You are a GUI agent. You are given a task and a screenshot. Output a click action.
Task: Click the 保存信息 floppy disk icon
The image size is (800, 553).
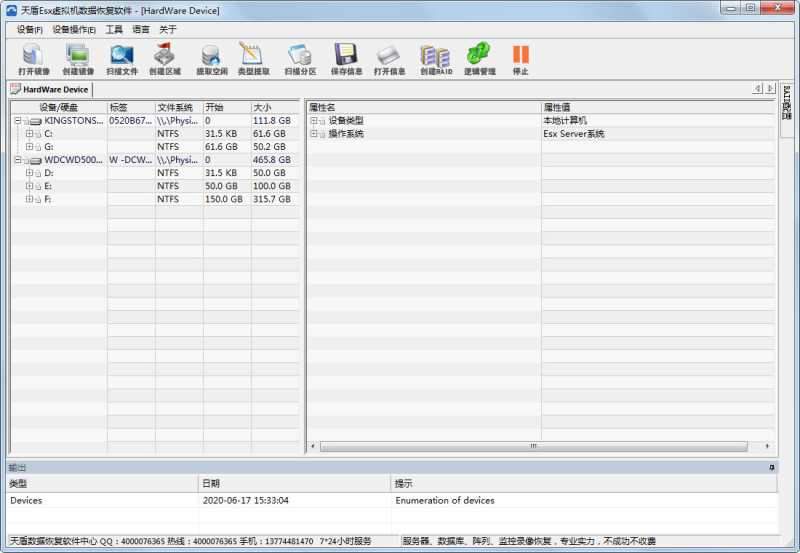tap(346, 55)
